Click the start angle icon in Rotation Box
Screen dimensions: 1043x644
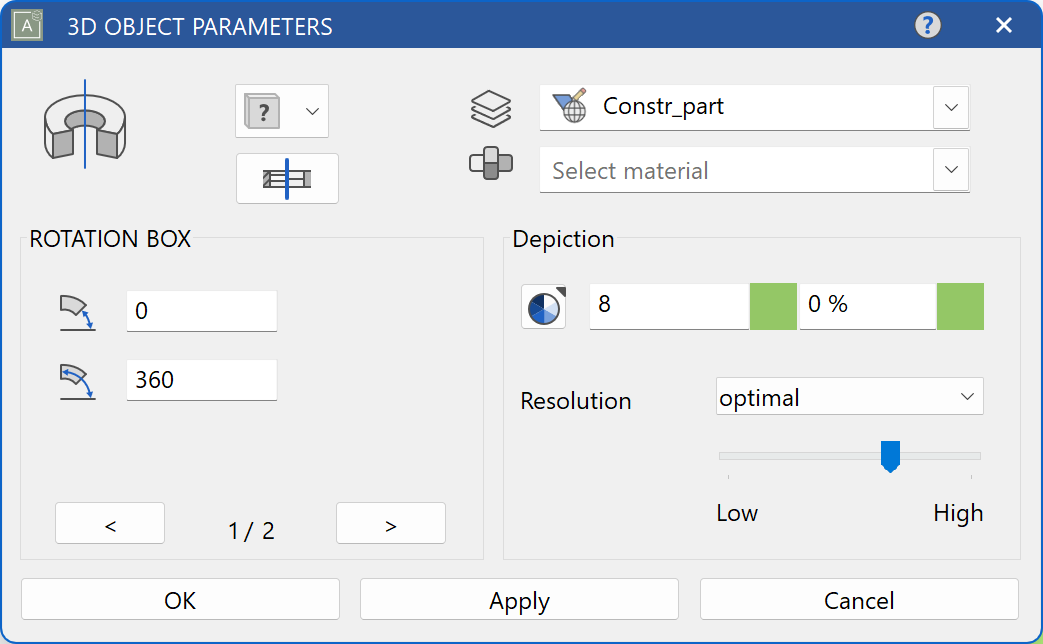[x=78, y=311]
